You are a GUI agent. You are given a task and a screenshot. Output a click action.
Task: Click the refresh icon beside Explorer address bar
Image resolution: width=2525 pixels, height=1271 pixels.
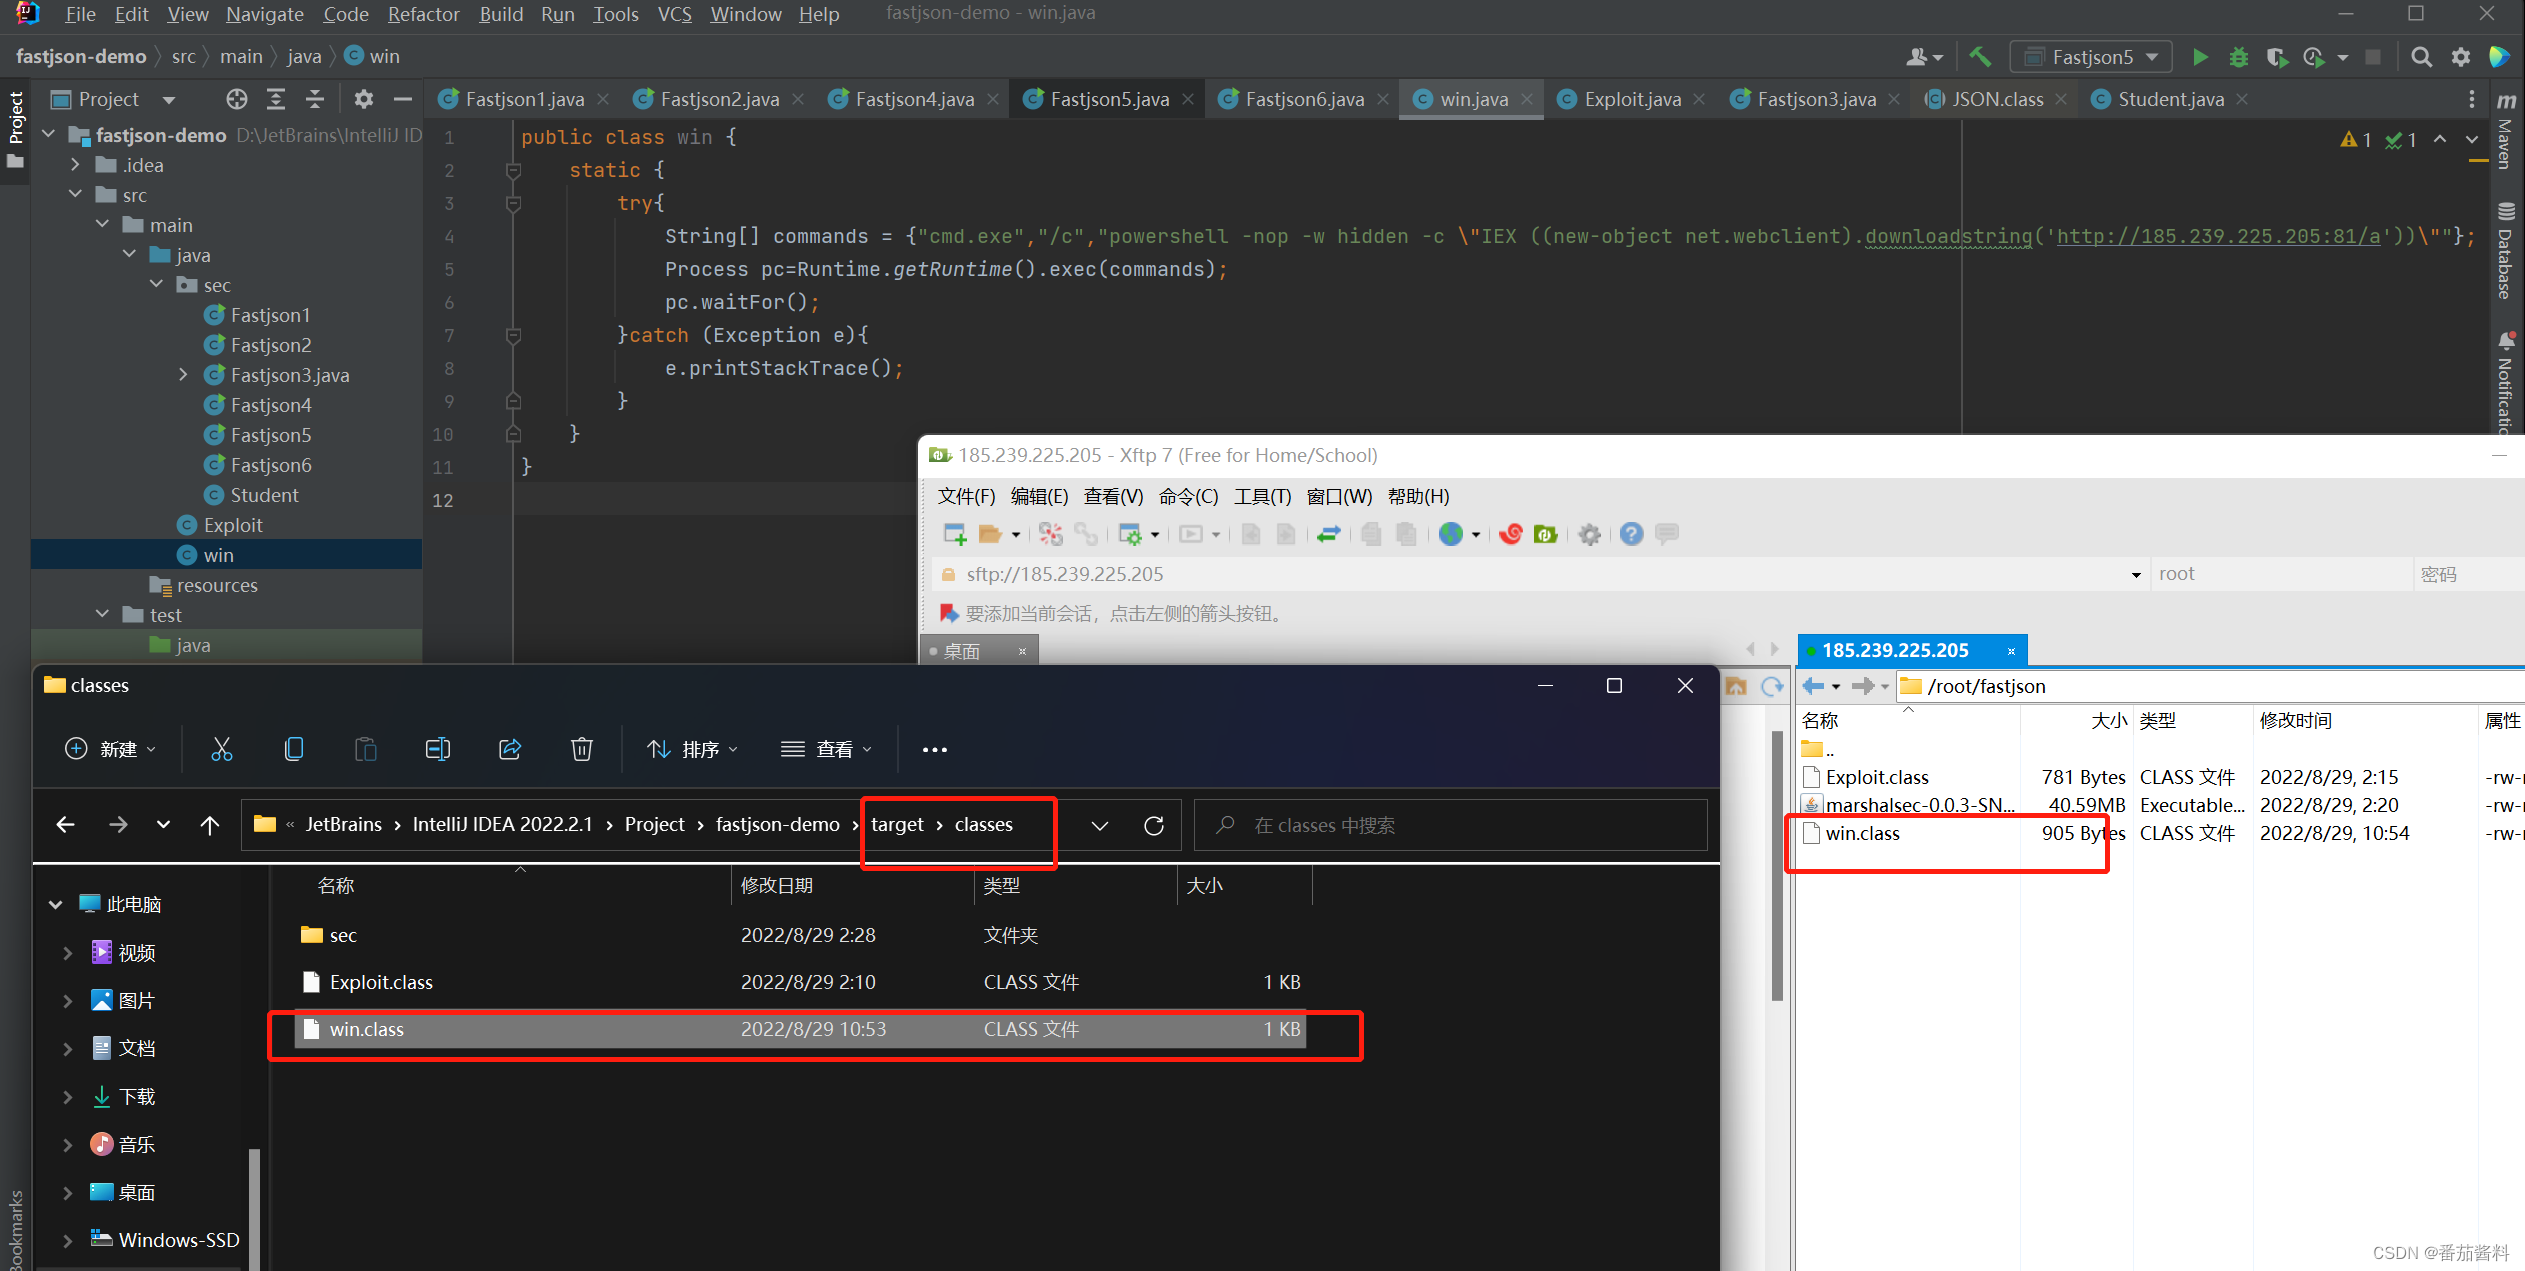point(1154,825)
